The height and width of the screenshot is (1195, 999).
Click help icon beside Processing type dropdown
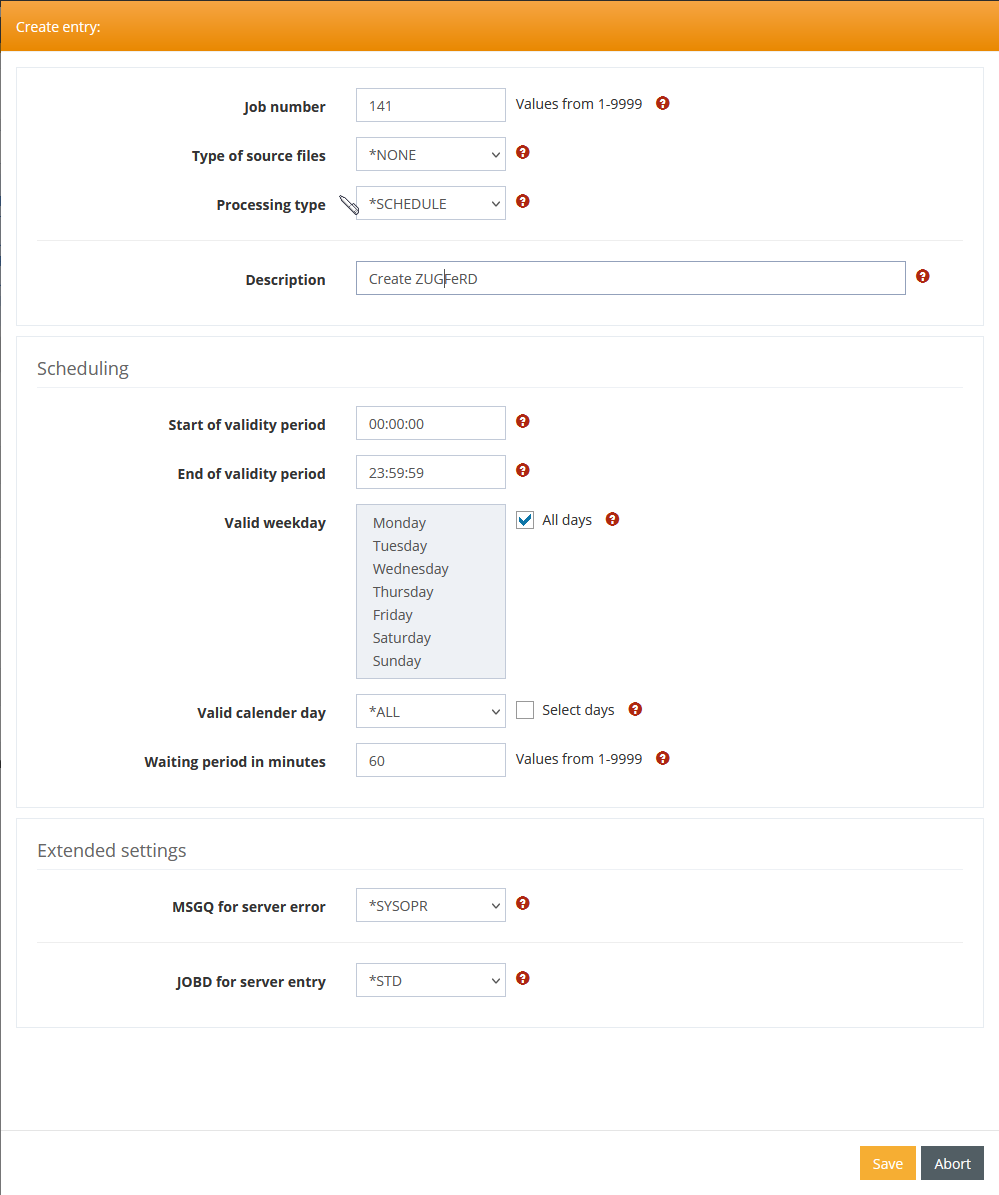[522, 202]
